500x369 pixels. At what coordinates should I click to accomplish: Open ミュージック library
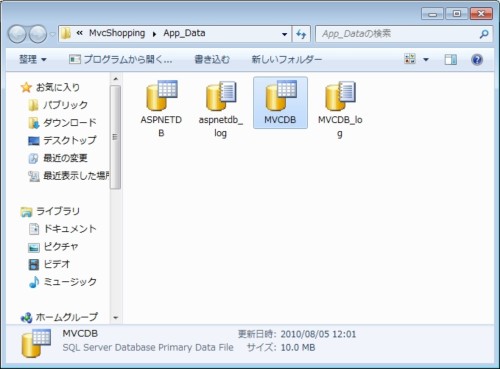[62, 282]
